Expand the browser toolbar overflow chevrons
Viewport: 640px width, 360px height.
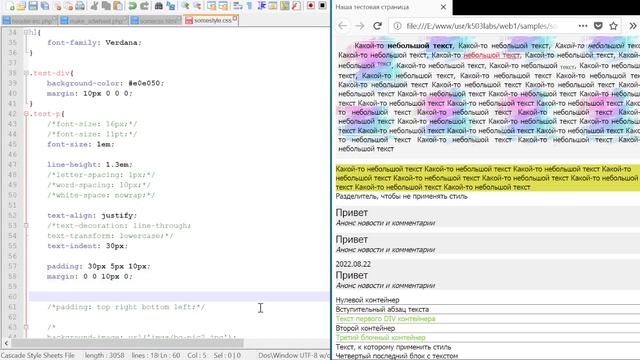[x=633, y=26]
